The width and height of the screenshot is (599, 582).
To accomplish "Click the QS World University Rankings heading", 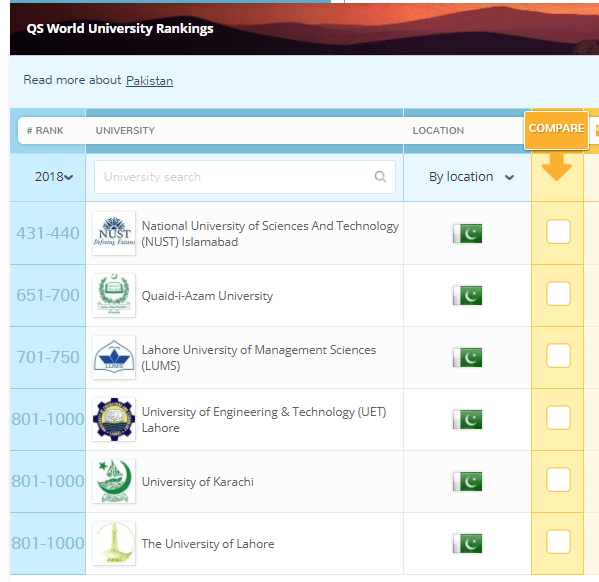I will [x=120, y=29].
